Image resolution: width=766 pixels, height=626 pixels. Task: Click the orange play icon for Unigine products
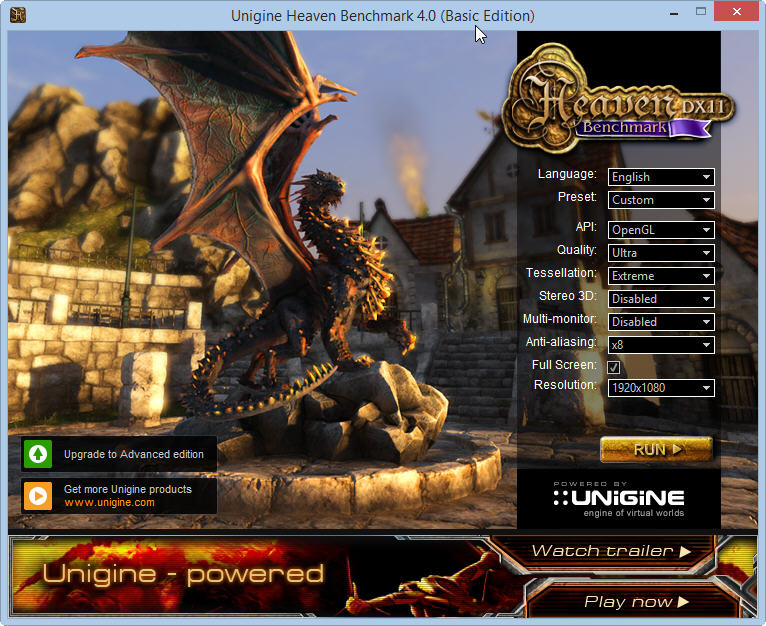[38, 496]
